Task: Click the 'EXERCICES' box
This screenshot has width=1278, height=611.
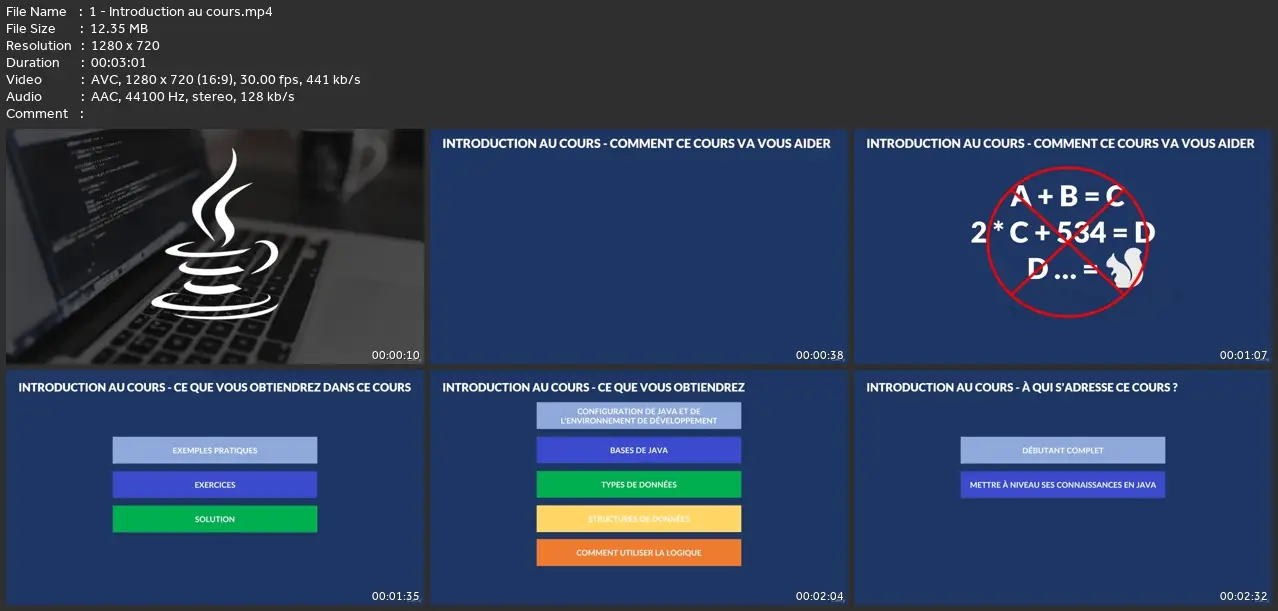Action: tap(215, 485)
